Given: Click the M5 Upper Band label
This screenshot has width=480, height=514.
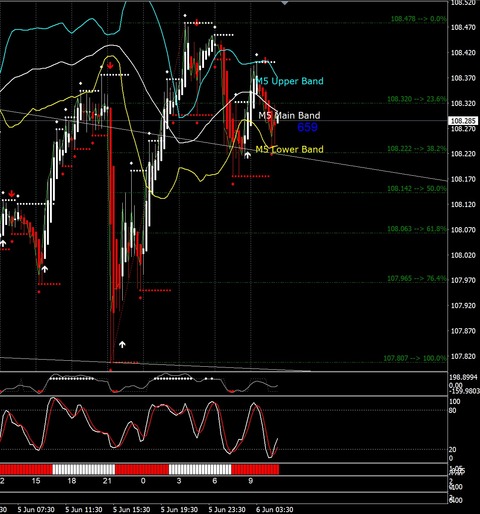Looking at the screenshot, I should 289,81.
